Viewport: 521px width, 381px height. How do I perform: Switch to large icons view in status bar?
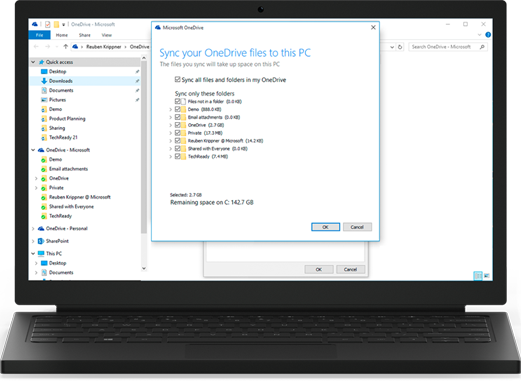tap(487, 276)
